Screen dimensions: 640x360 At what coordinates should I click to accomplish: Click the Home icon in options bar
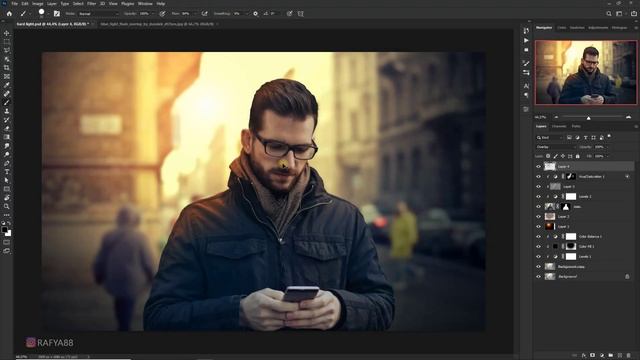coord(9,13)
